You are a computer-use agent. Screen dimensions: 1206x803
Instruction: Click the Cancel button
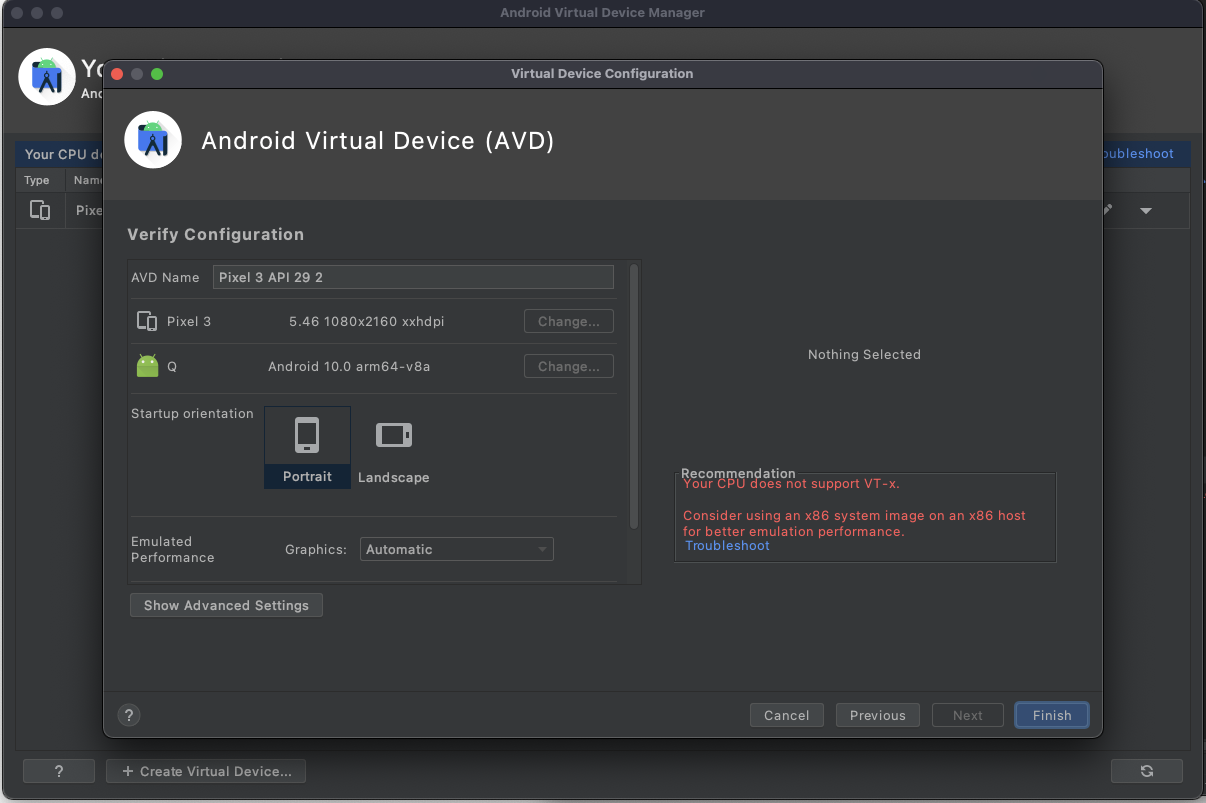[787, 715]
